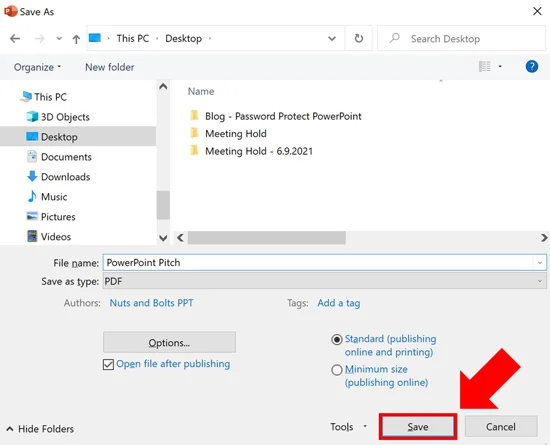Create a New folder
The width and height of the screenshot is (550, 445).
(x=109, y=67)
